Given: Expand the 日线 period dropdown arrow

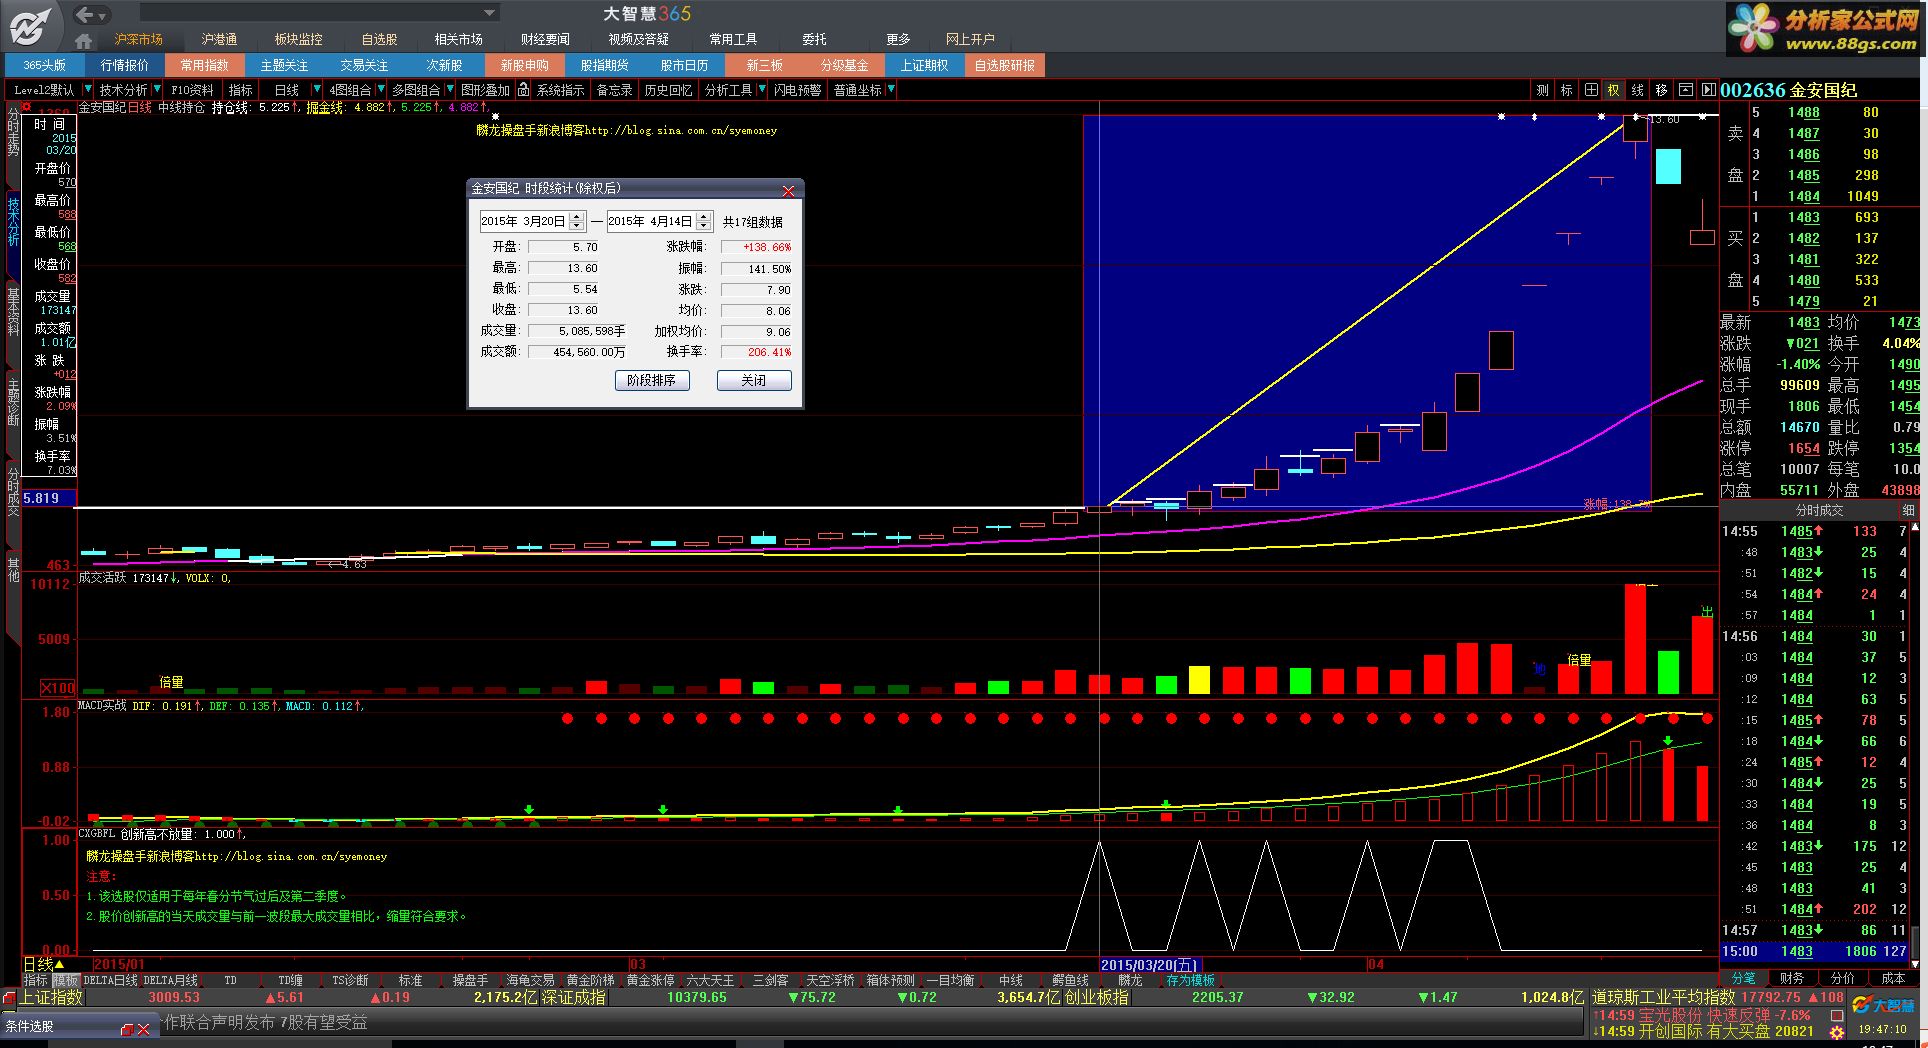Looking at the screenshot, I should pos(316,90).
